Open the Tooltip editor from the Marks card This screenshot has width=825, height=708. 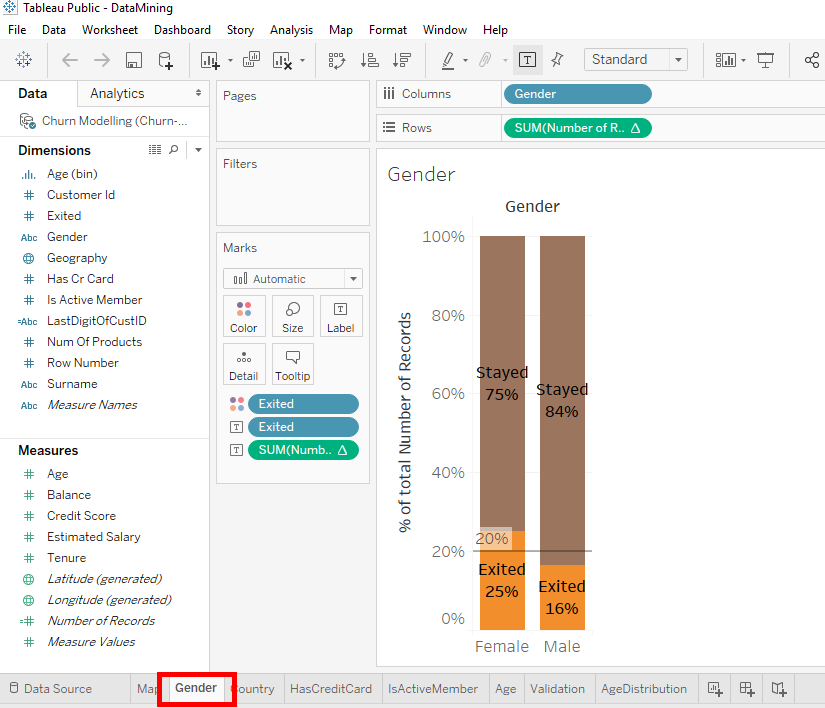coord(292,364)
